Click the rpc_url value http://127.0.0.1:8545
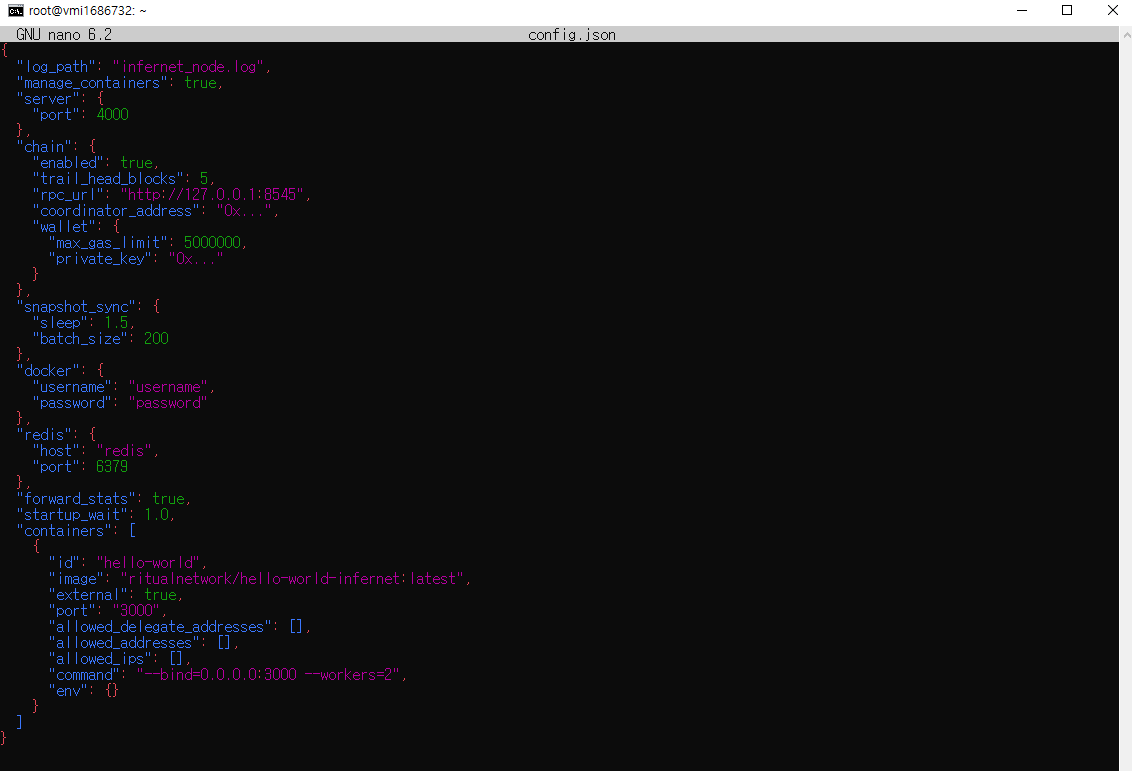 coord(212,194)
